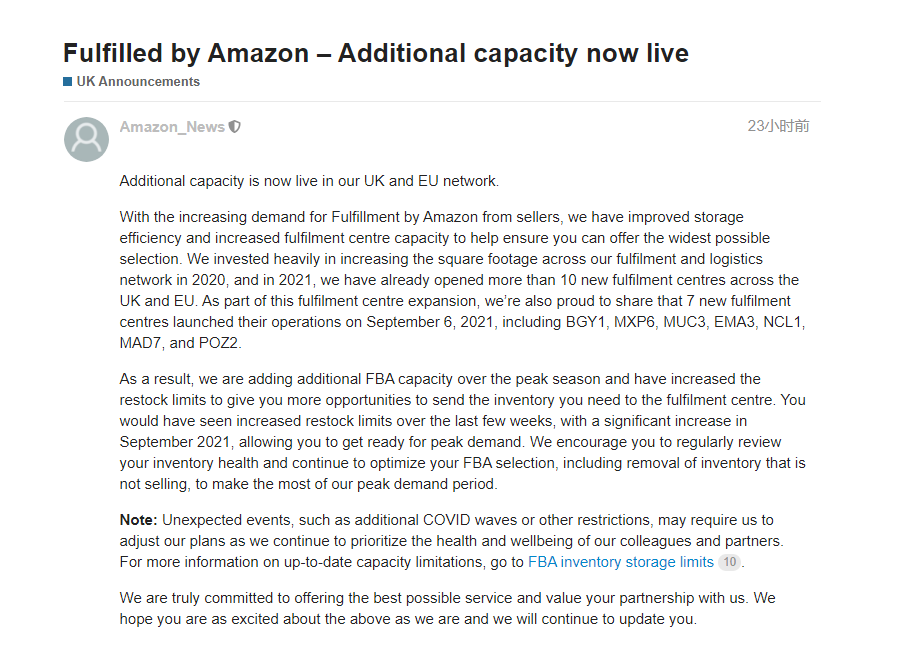Screen dimensions: 905x651
Task: Click the sentence 'Additional capacity is now live'
Action: [x=309, y=181]
